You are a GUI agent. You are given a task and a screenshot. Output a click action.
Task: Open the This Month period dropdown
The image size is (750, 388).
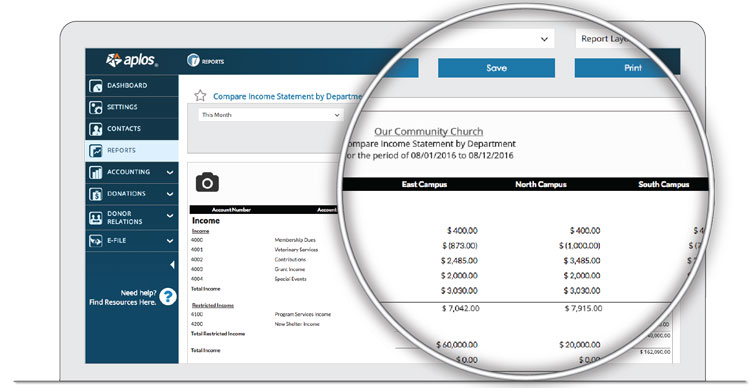pos(271,115)
